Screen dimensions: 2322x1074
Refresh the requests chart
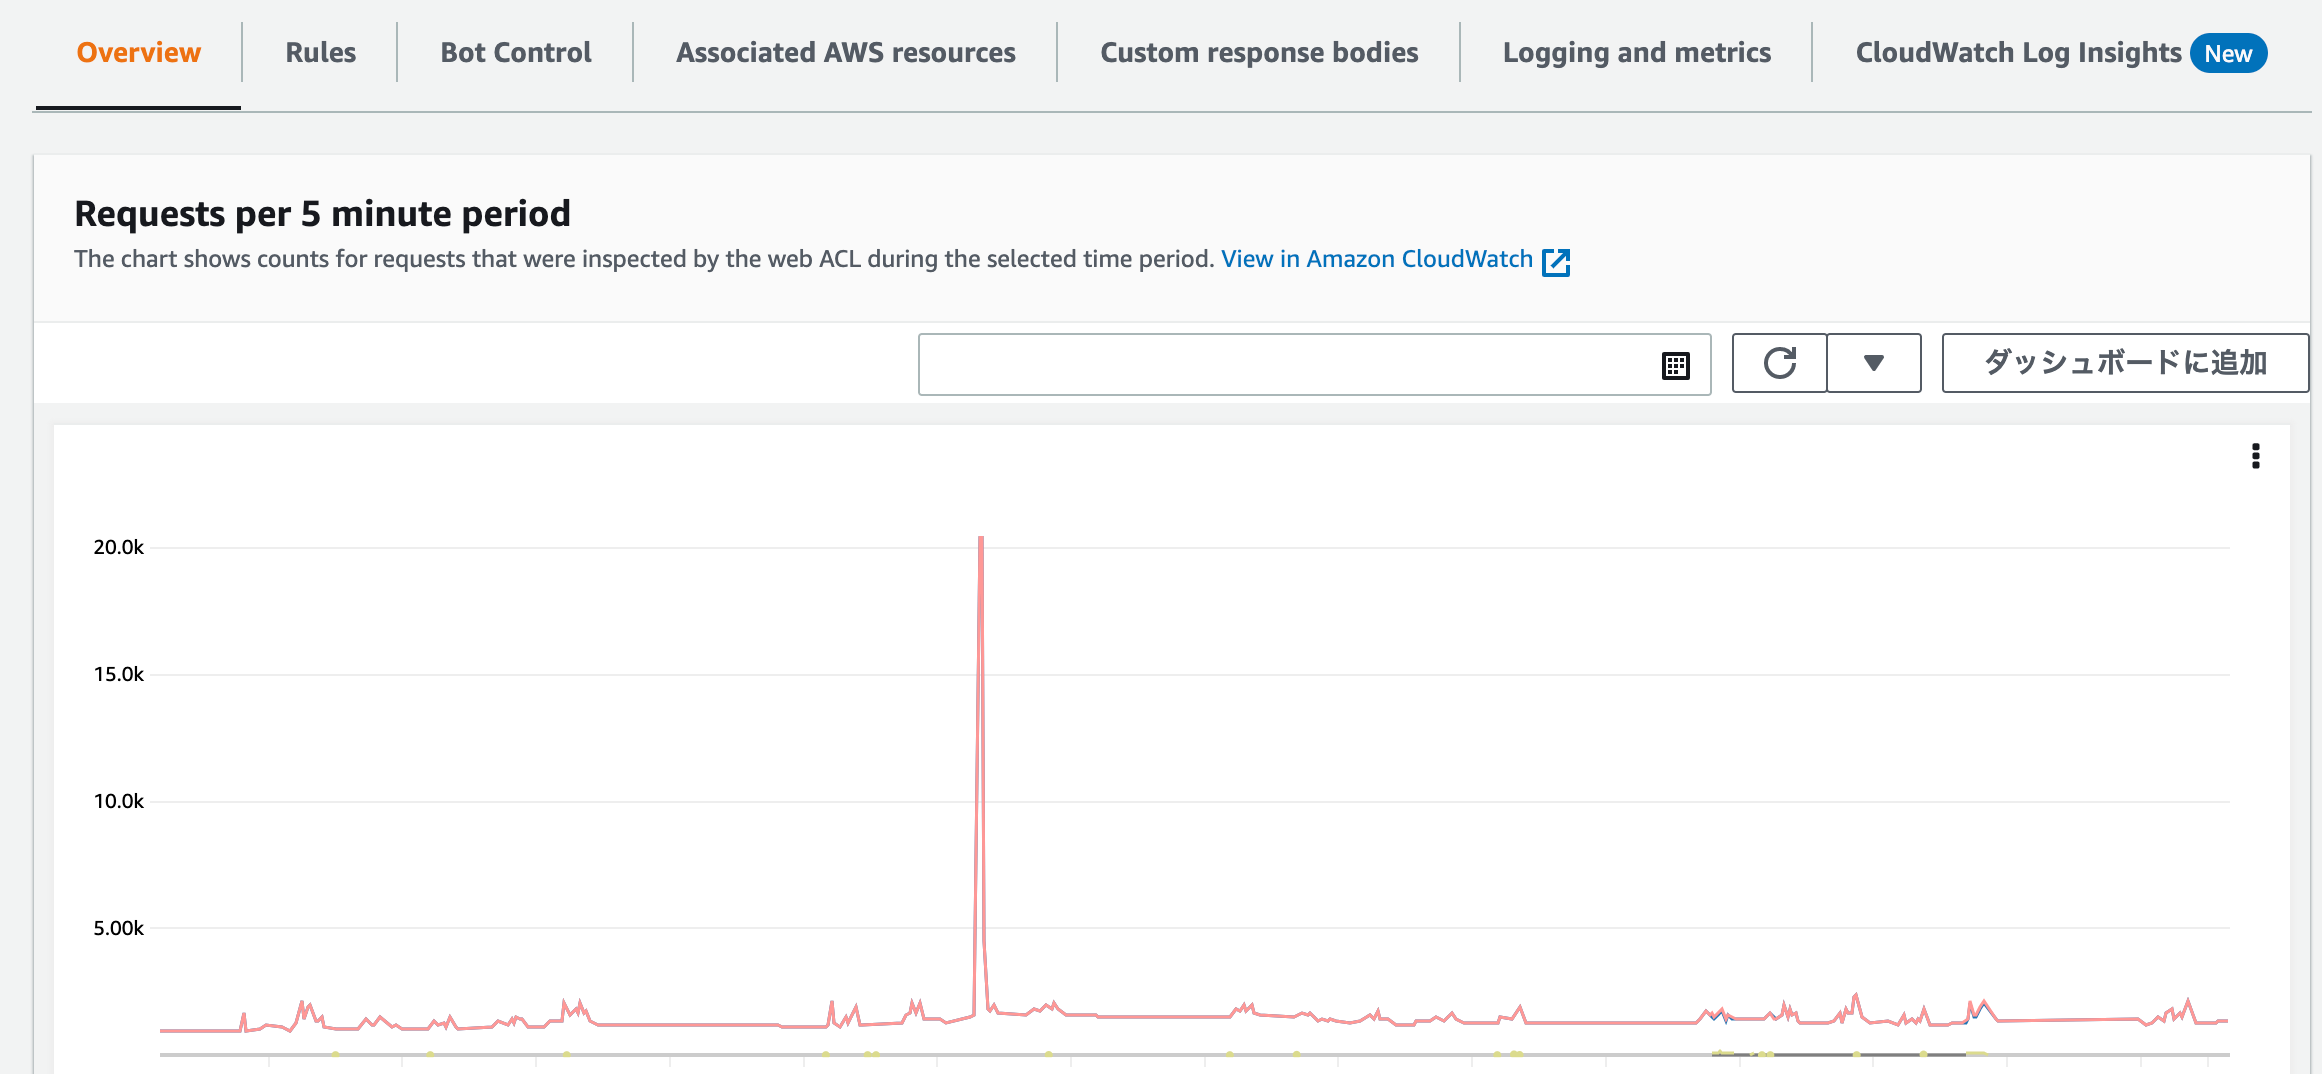(1779, 363)
